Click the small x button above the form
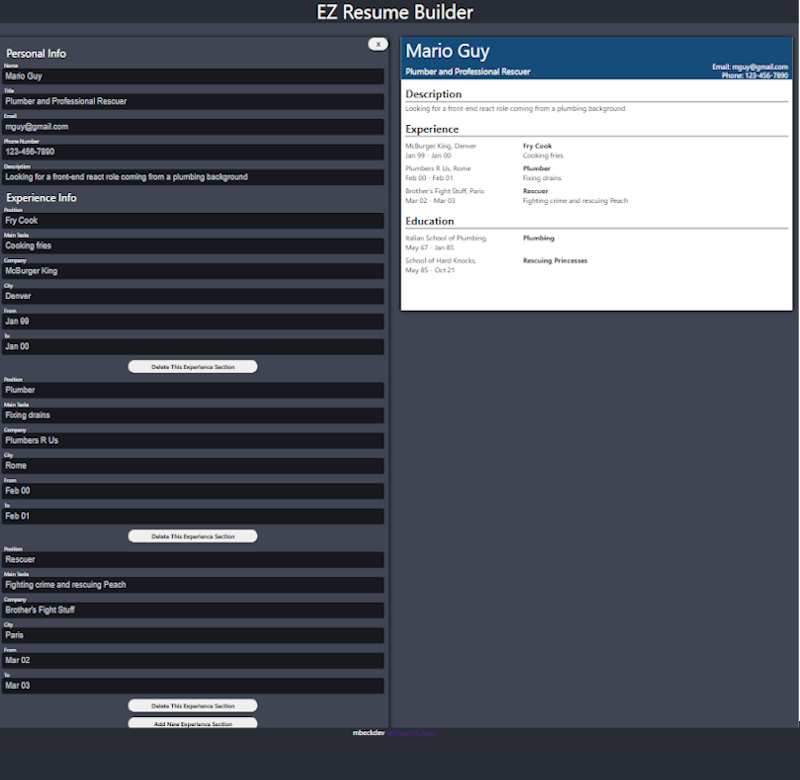Image resolution: width=800 pixels, height=780 pixels. tap(378, 44)
